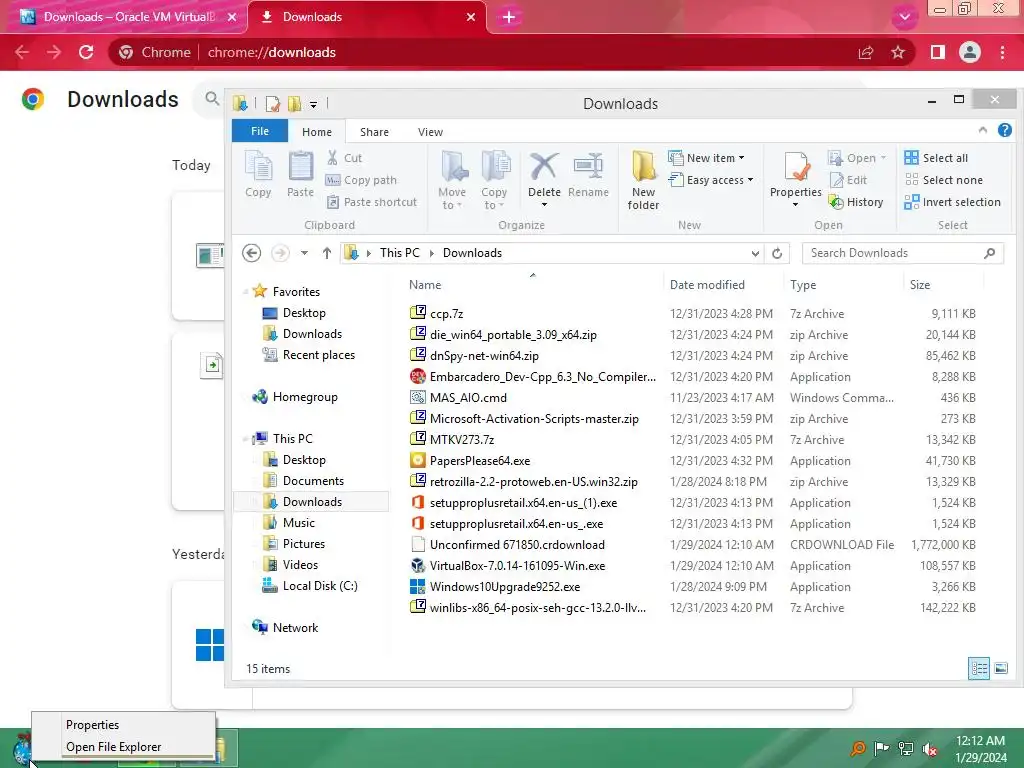Screen dimensions: 1024x768
Task: Expand the Open dropdown in the ribbon
Action: [x=884, y=157]
